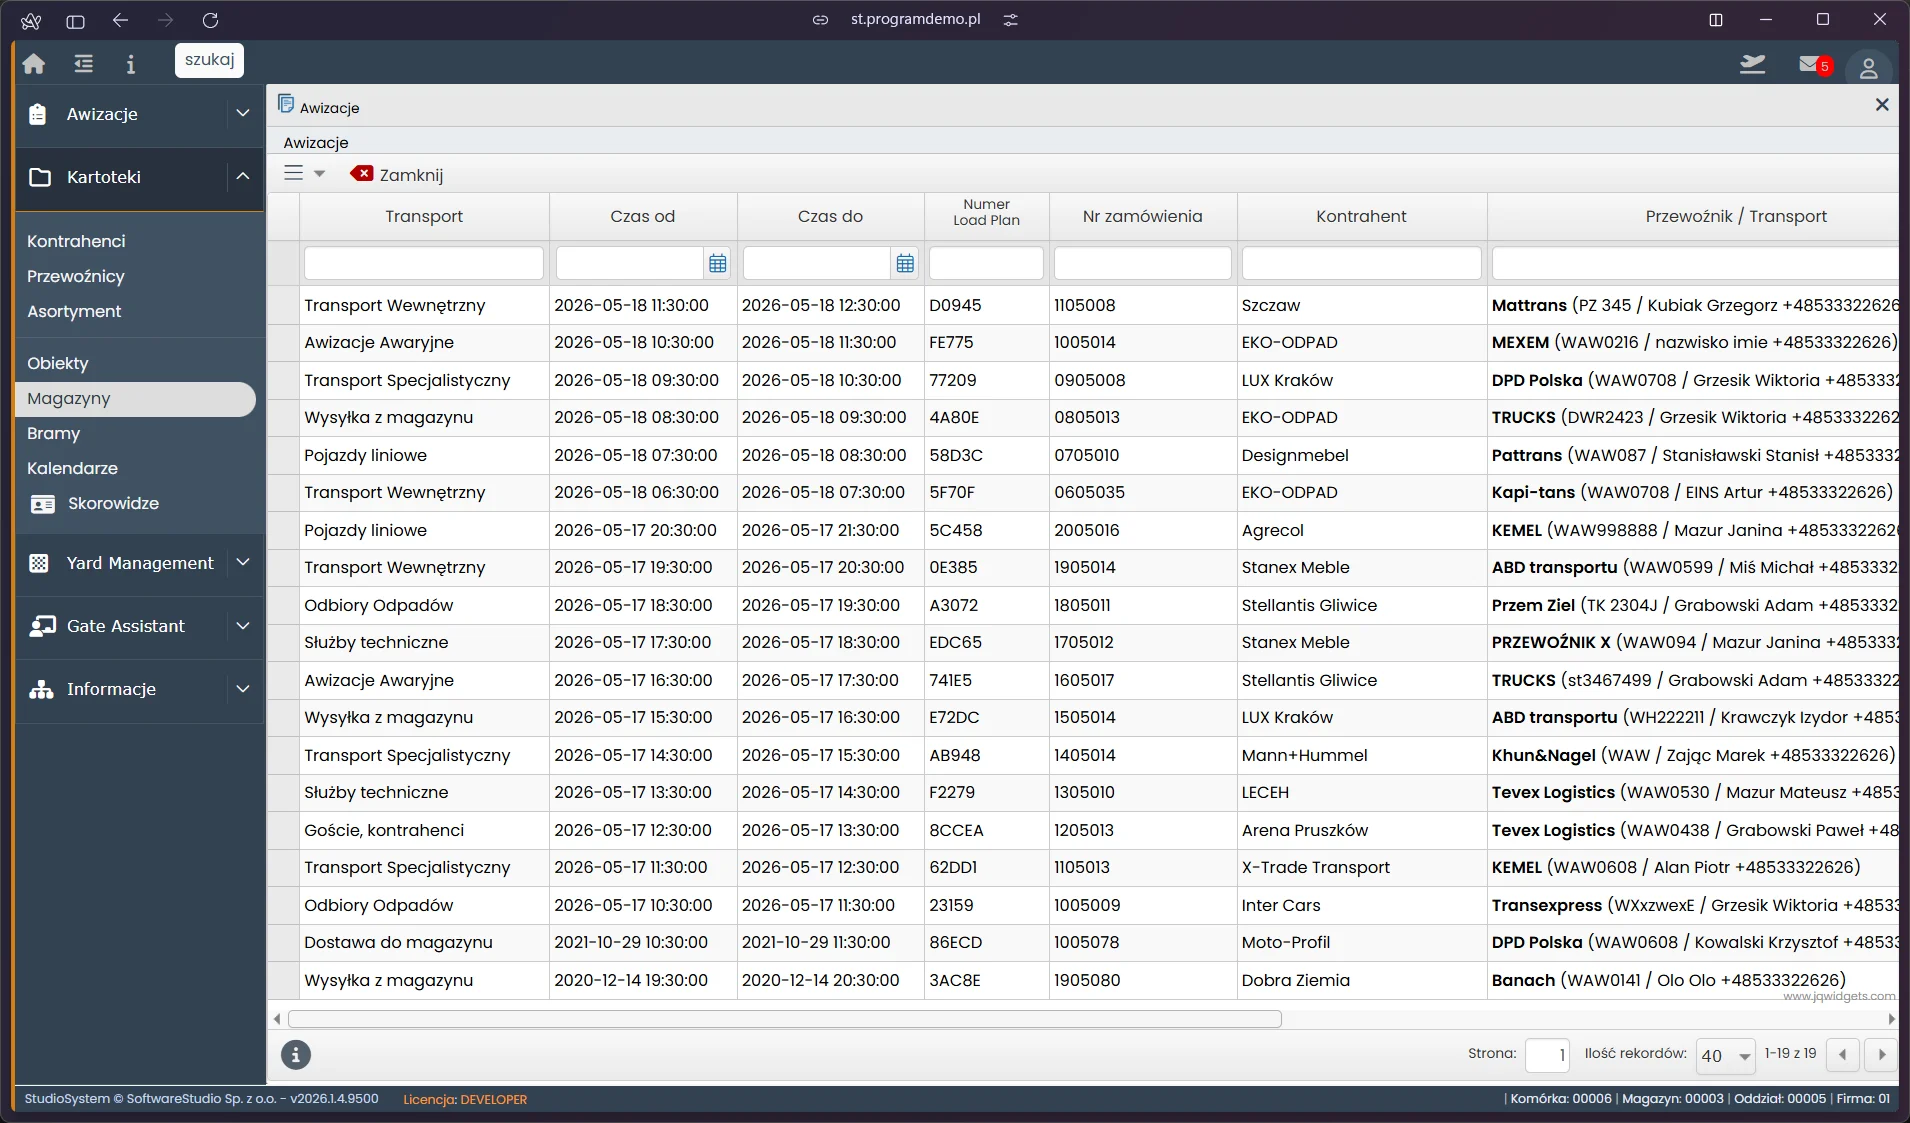Open Bramy in the sidebar
The width and height of the screenshot is (1910, 1123).
pos(53,433)
